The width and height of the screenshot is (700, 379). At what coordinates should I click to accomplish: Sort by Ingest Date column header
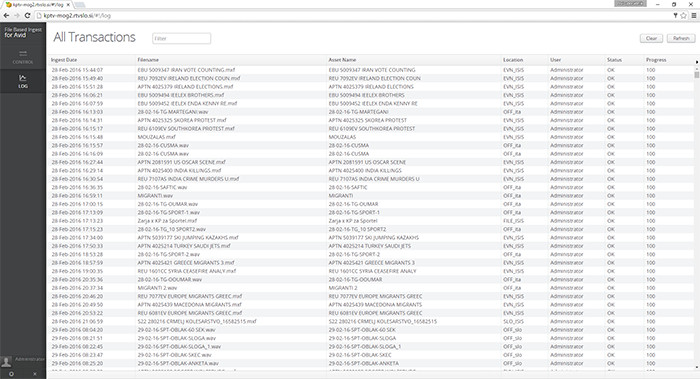point(64,60)
